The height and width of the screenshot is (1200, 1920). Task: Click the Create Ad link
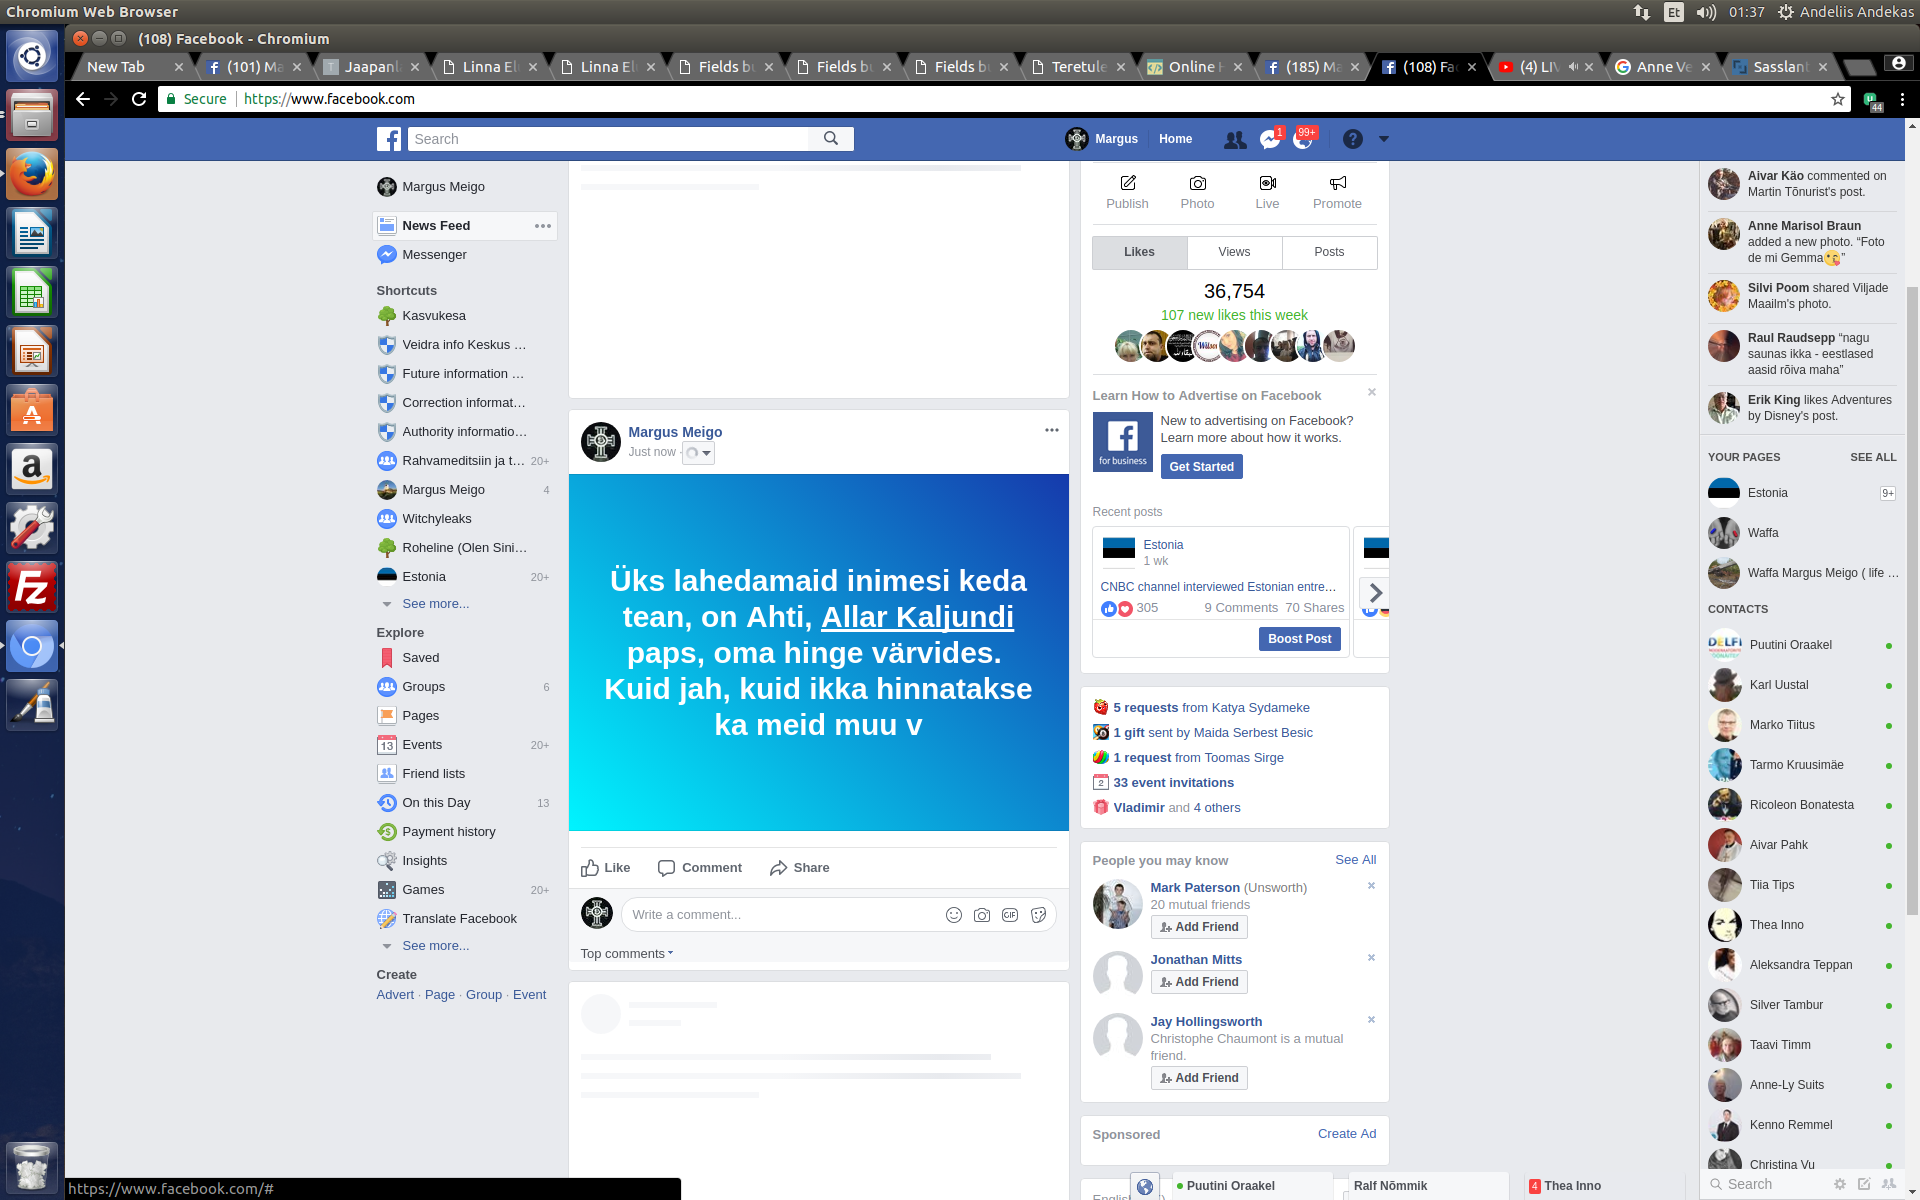(x=1346, y=1134)
